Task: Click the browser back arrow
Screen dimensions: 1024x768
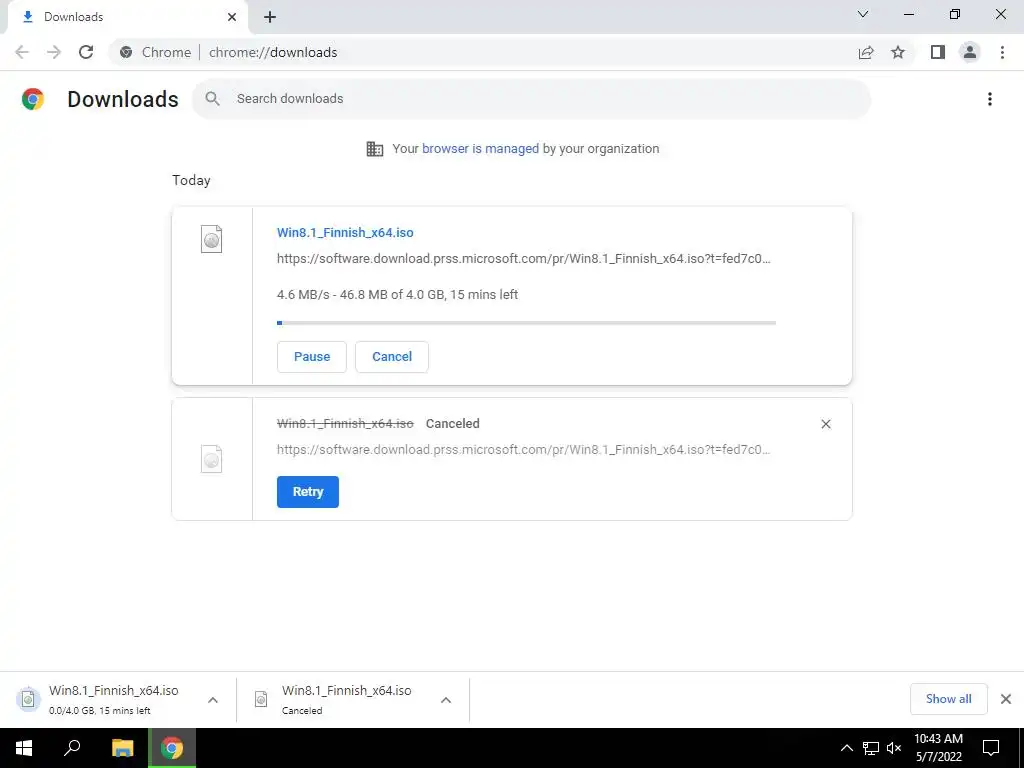Action: click(x=22, y=52)
